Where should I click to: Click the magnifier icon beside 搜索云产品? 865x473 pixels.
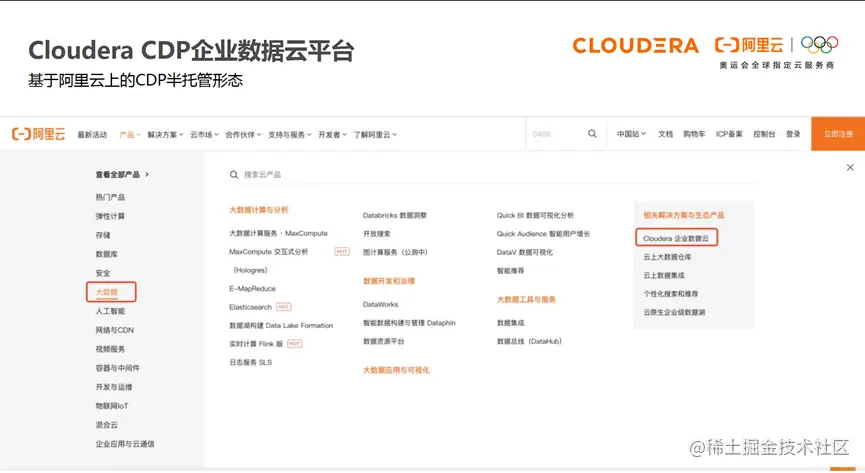click(234, 174)
